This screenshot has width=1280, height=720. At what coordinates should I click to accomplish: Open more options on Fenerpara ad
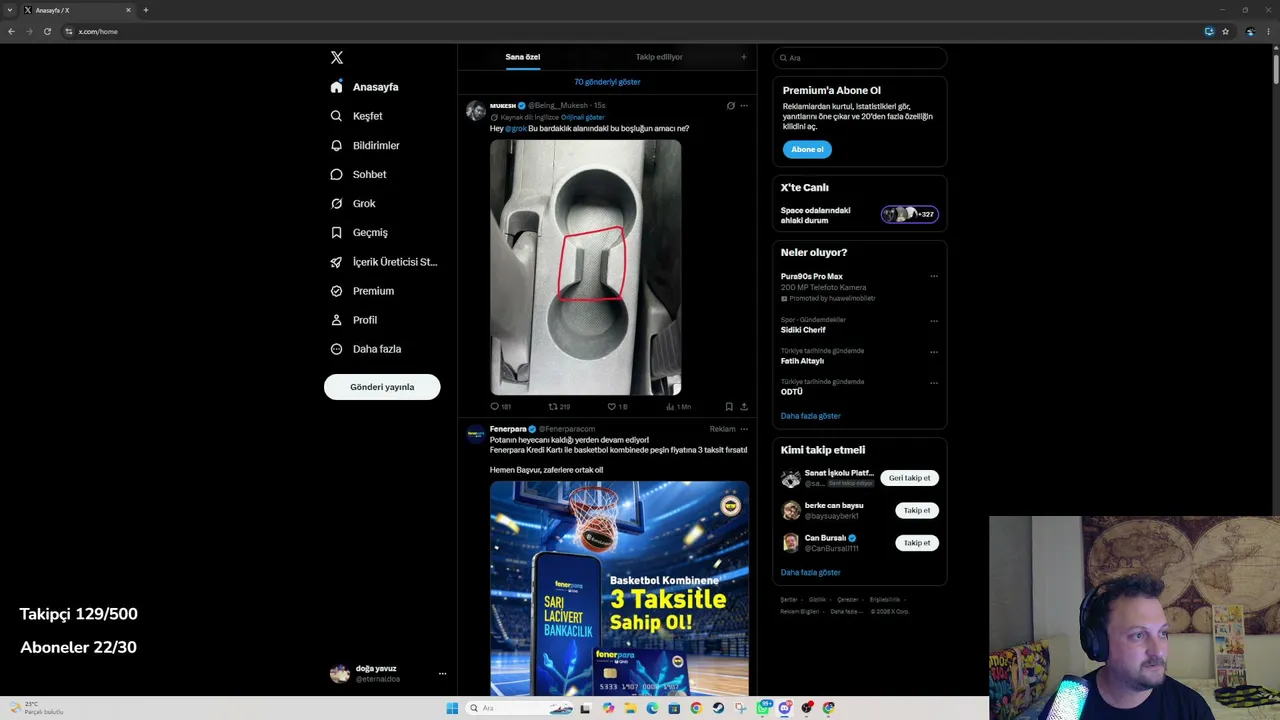[x=744, y=429]
